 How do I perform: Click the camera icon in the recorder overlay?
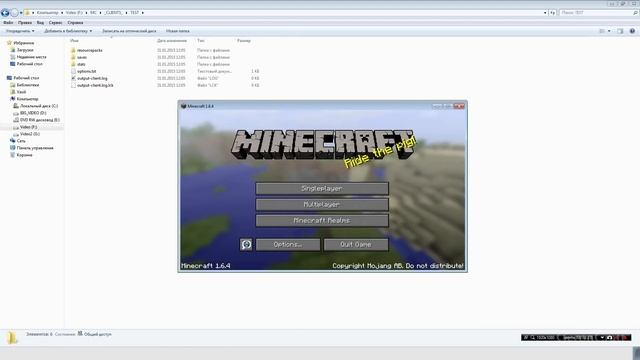click(x=609, y=338)
